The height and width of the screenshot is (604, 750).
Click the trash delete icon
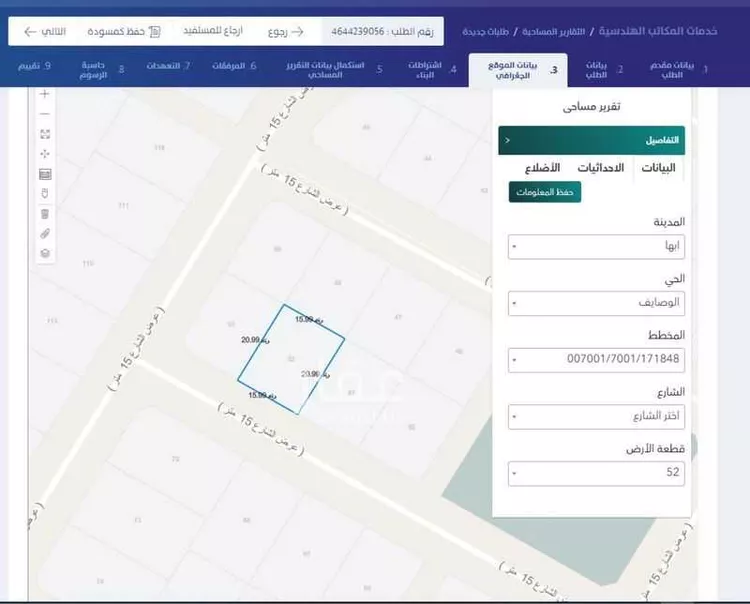(45, 213)
